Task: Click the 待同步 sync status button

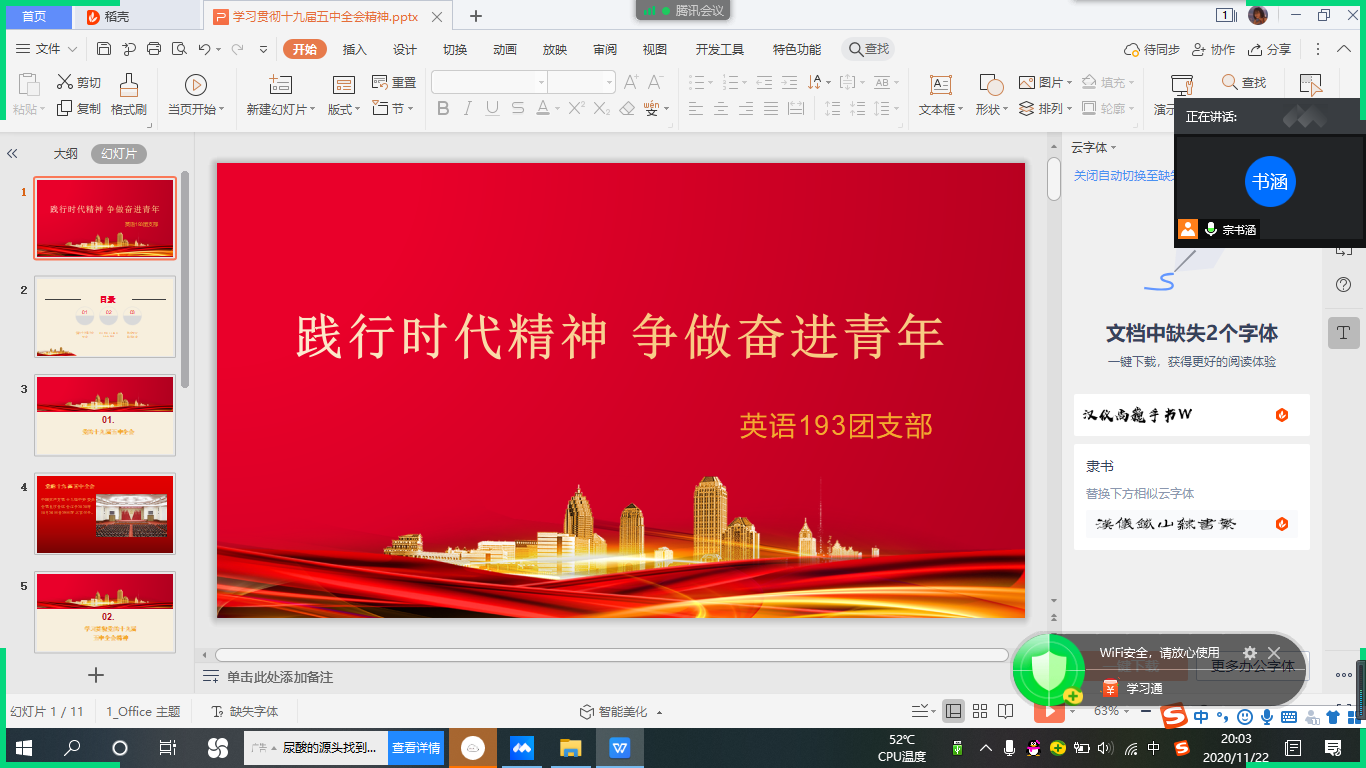Action: pyautogui.click(x=1151, y=49)
